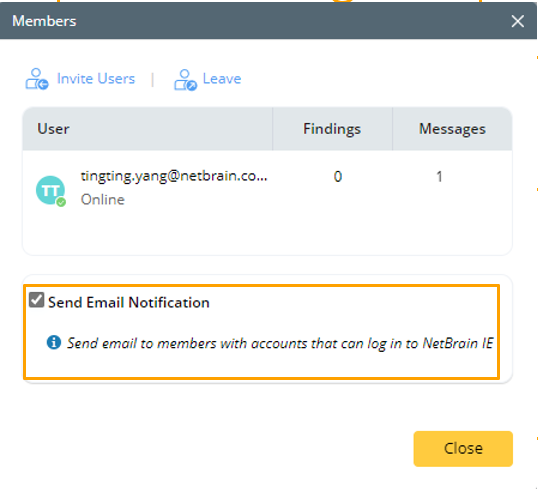Image resolution: width=538 pixels, height=489 pixels.
Task: Click the Leave person icon
Action: (185, 80)
